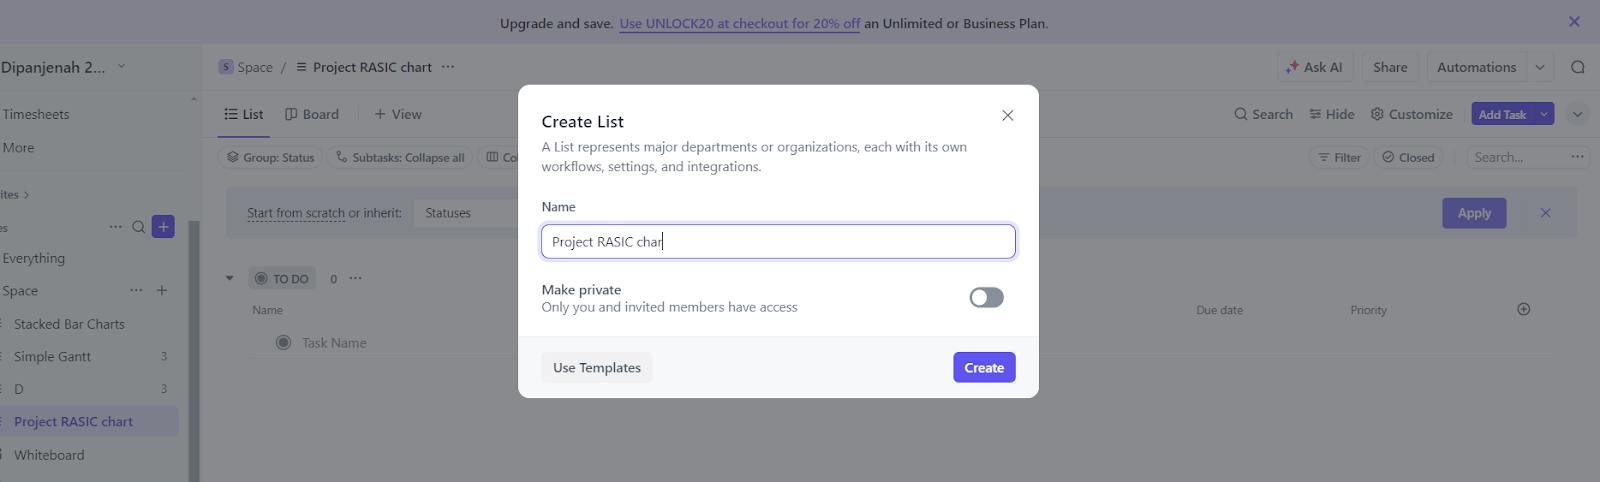The width and height of the screenshot is (1600, 482).
Task: Click the sidebar plus button to create new
Action: tap(163, 227)
